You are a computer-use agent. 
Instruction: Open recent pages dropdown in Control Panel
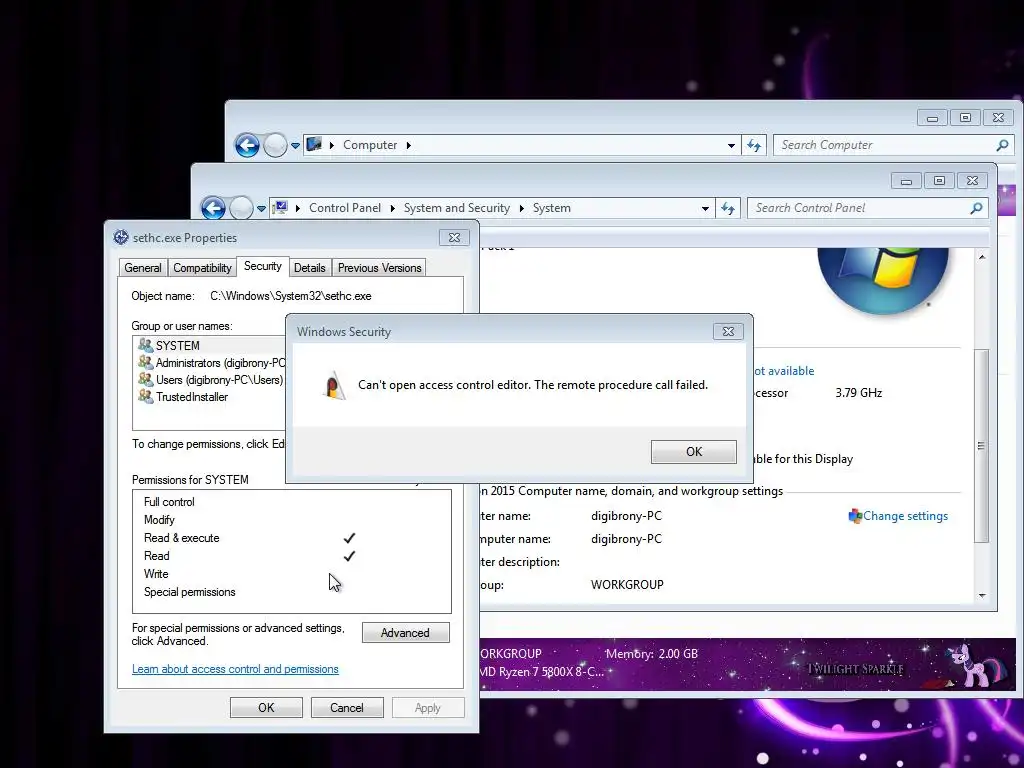tap(261, 209)
